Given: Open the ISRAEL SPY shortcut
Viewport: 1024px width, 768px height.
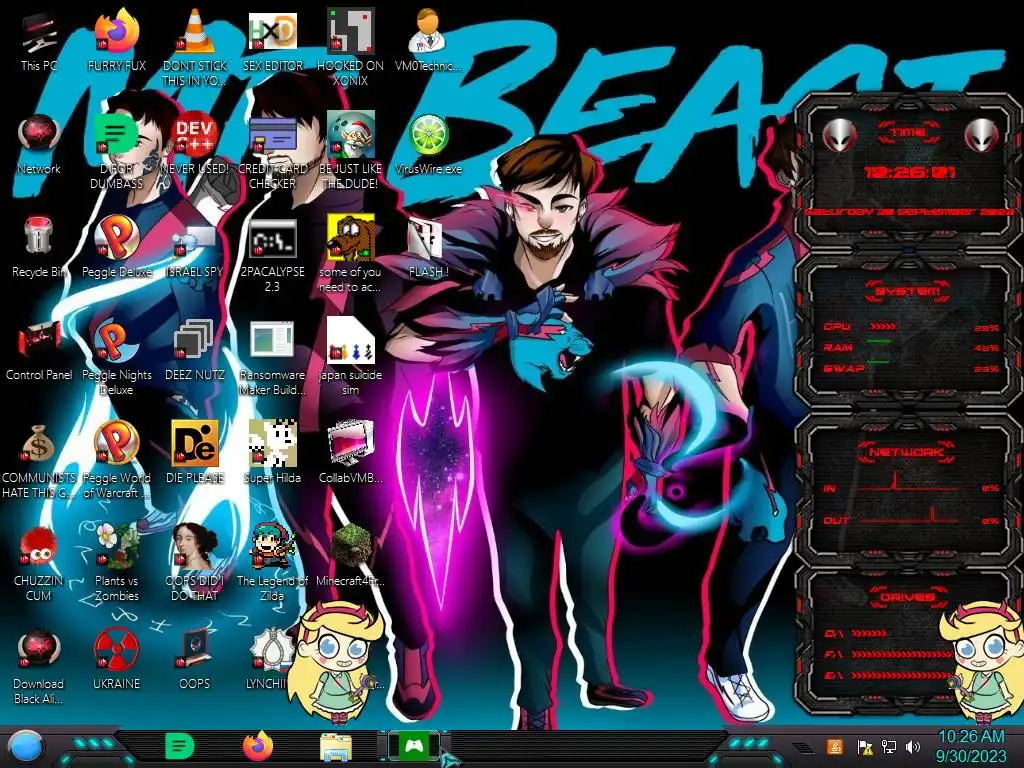Looking at the screenshot, I should pyautogui.click(x=195, y=251).
